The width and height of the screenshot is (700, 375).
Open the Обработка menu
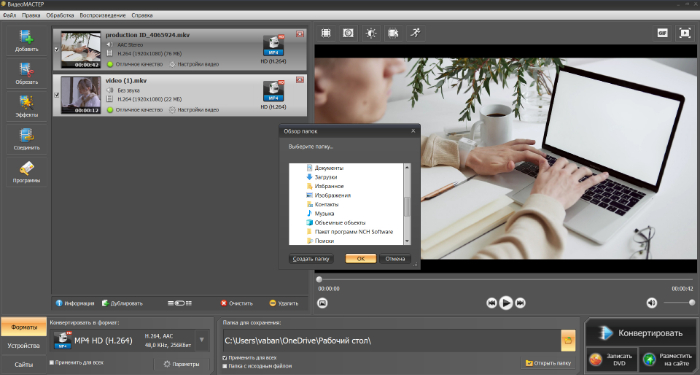[60, 15]
